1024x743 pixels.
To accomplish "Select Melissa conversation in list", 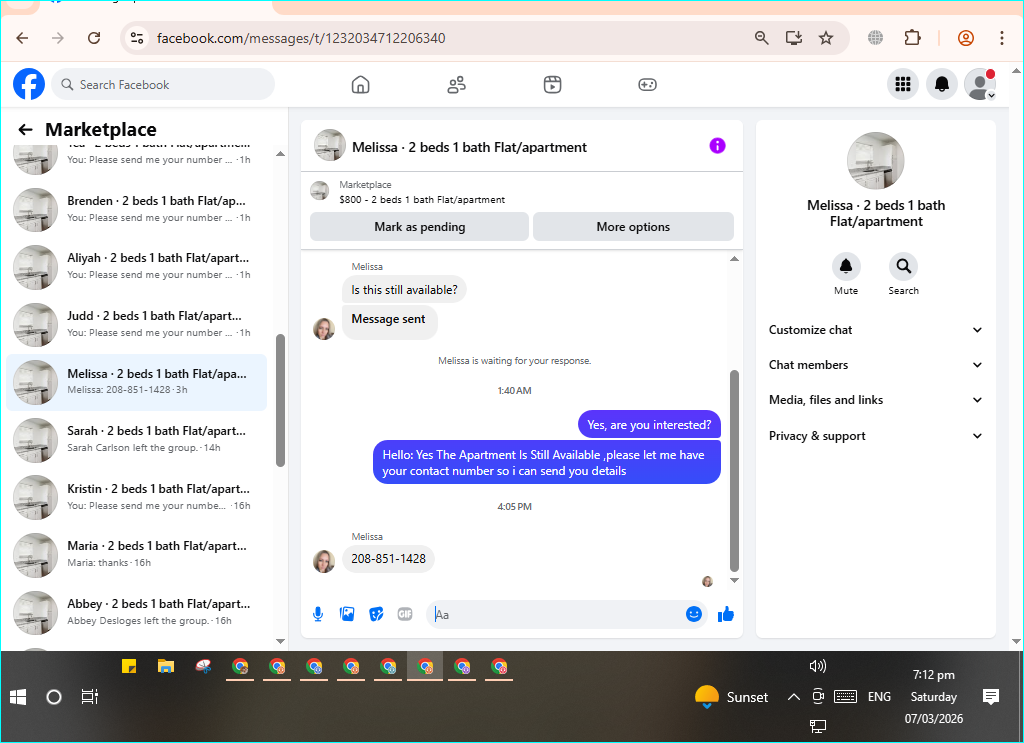I will tap(137, 382).
